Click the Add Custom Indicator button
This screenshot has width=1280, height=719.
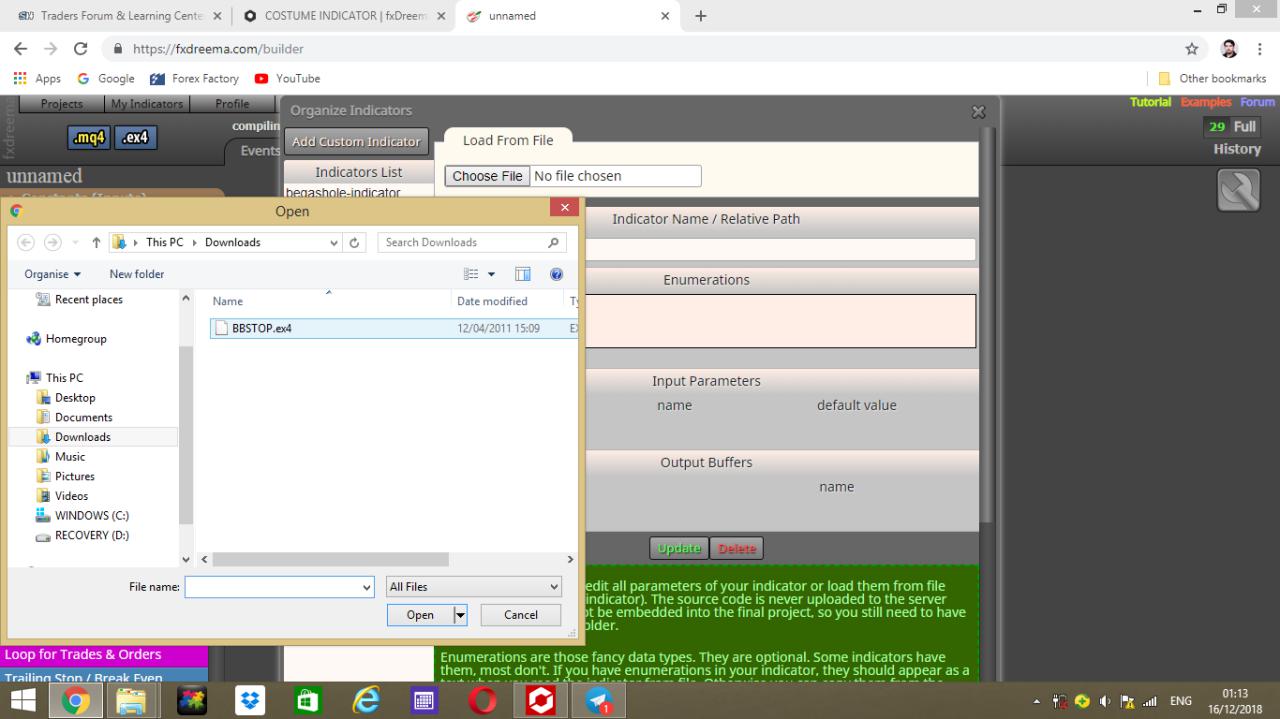(356, 142)
